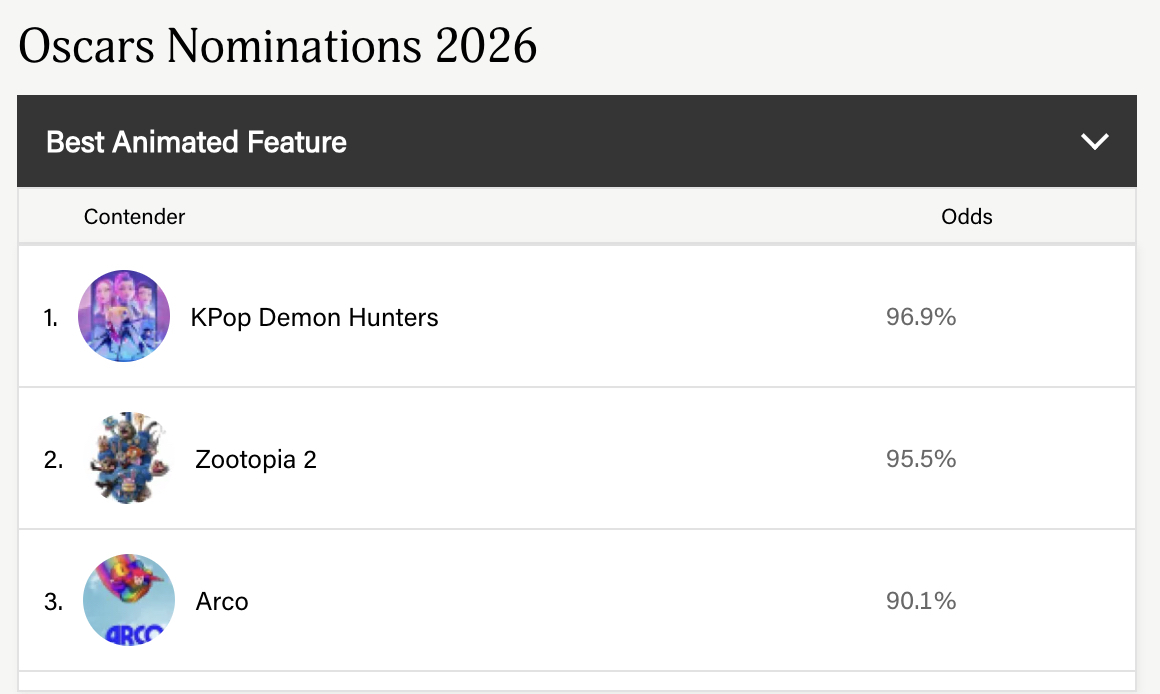The image size is (1160, 694).
Task: Click the partially visible fourth contender row
Action: tap(576, 682)
